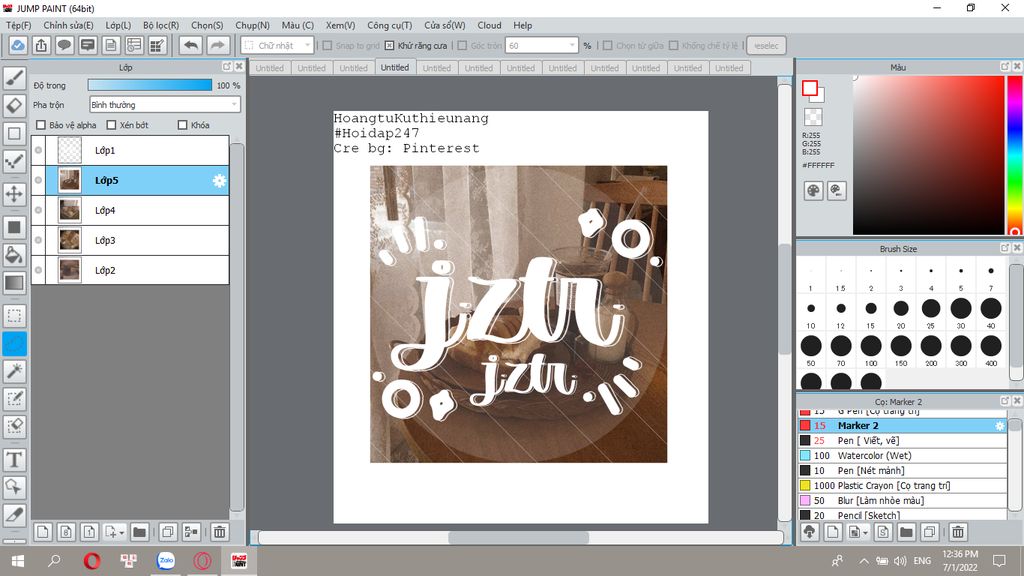Image resolution: width=1024 pixels, height=576 pixels.
Task: Toggle visibility of layer Lớp3
Action: (39, 240)
